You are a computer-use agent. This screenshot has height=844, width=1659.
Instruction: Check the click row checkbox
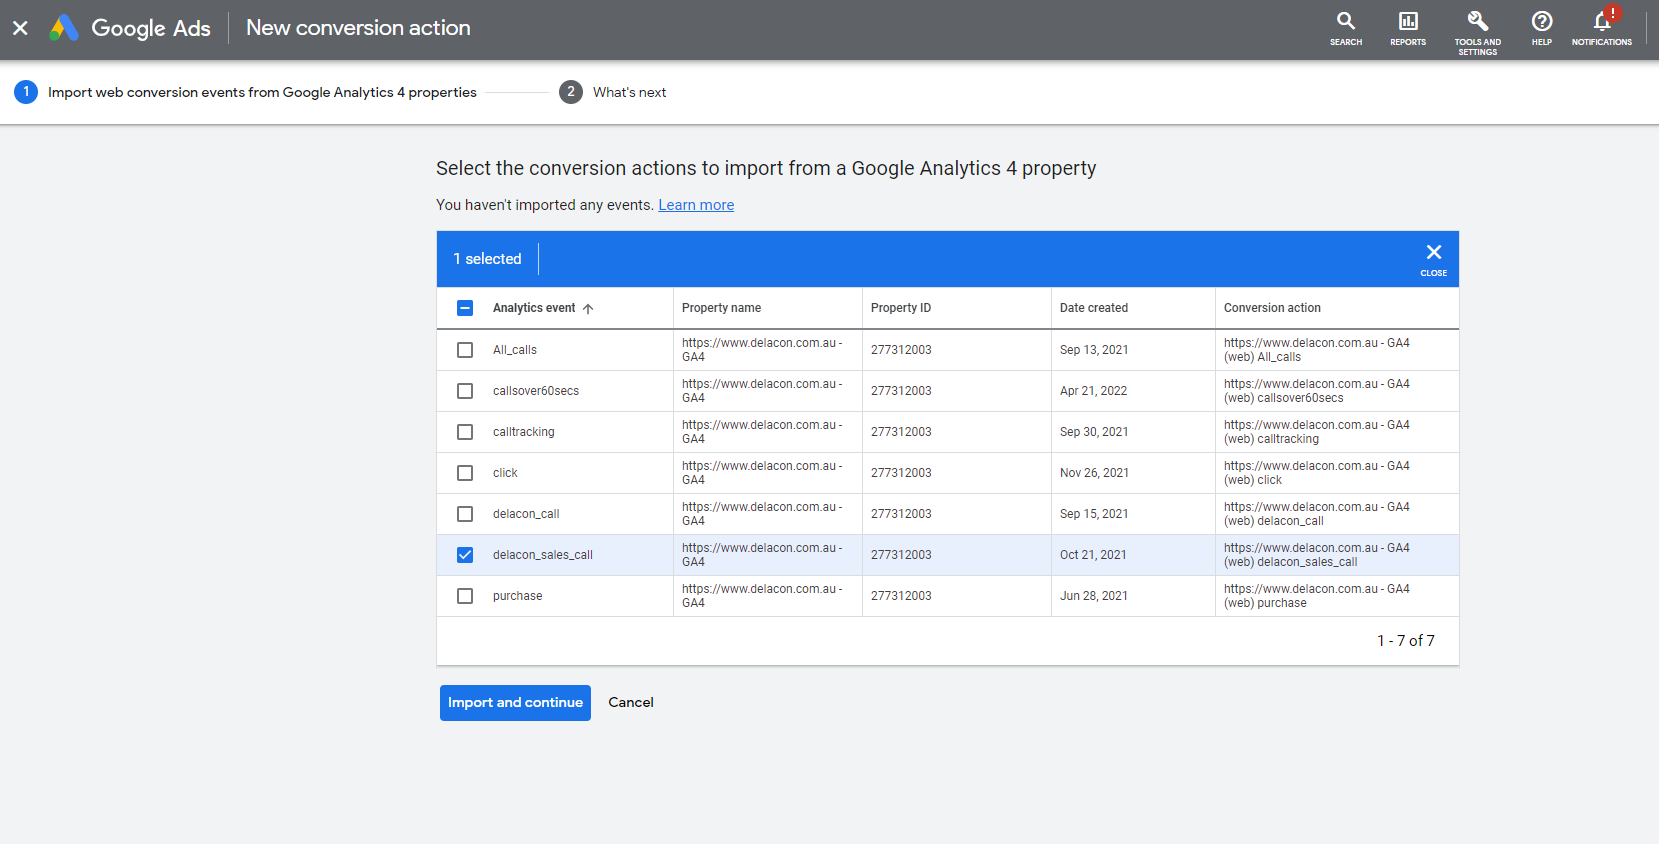pyautogui.click(x=465, y=473)
